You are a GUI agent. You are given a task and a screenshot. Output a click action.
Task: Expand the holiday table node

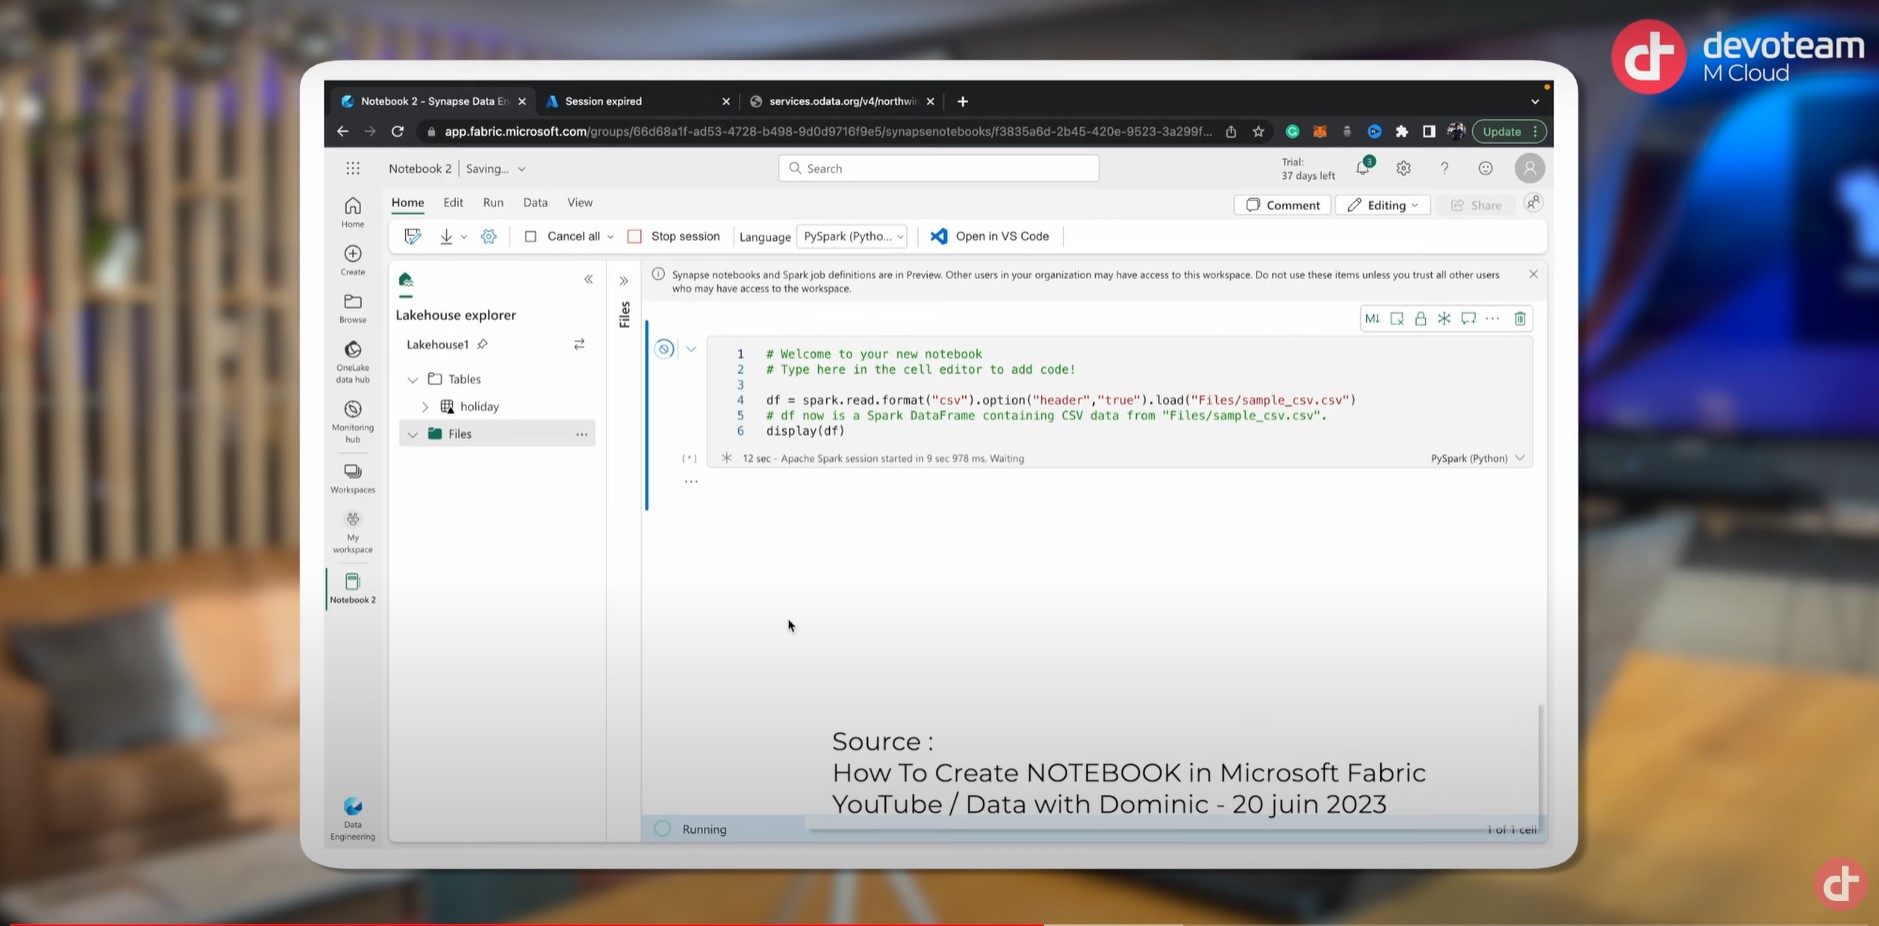tap(425, 407)
